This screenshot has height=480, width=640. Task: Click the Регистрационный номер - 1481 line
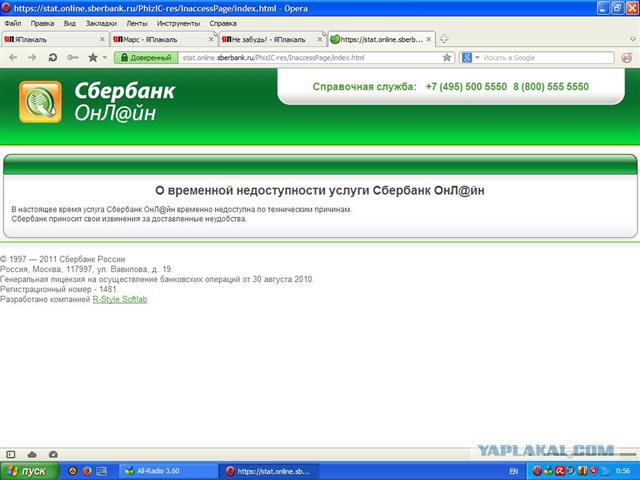pyautogui.click(x=59, y=289)
